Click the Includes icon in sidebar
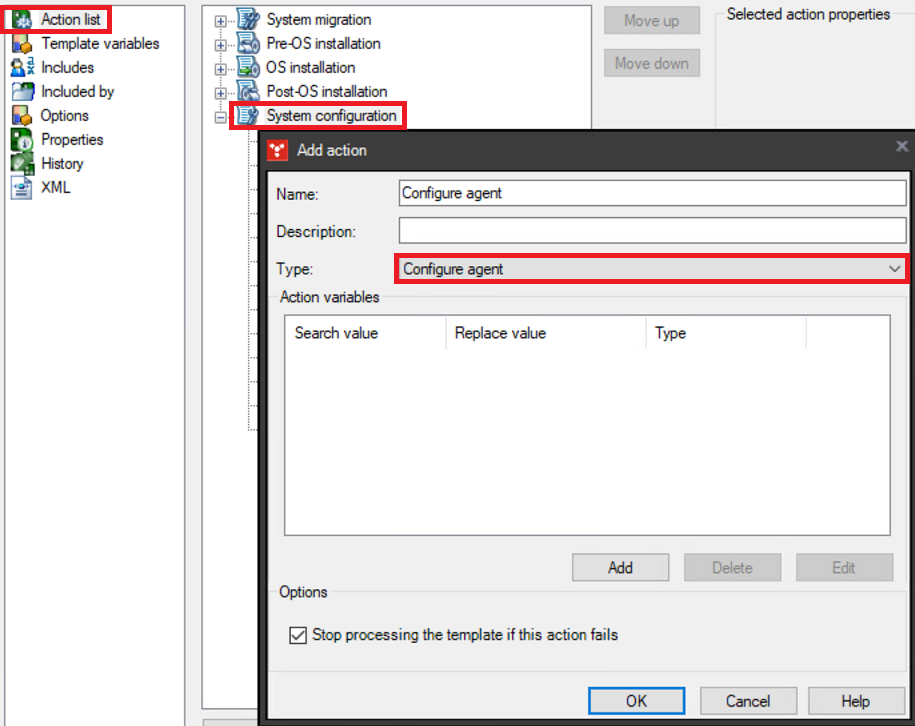This screenshot has height=726, width=915. pyautogui.click(x=20, y=67)
